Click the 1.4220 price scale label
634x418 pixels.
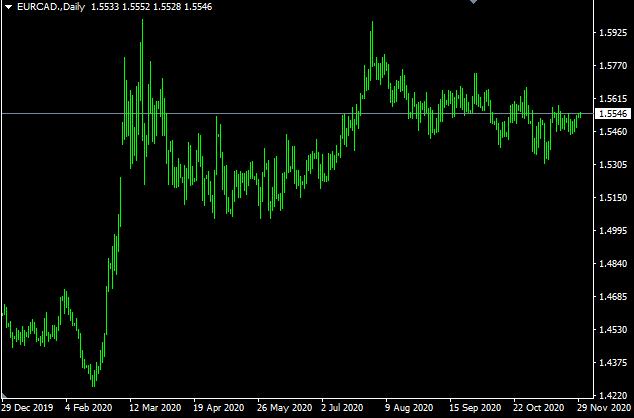[613, 395]
